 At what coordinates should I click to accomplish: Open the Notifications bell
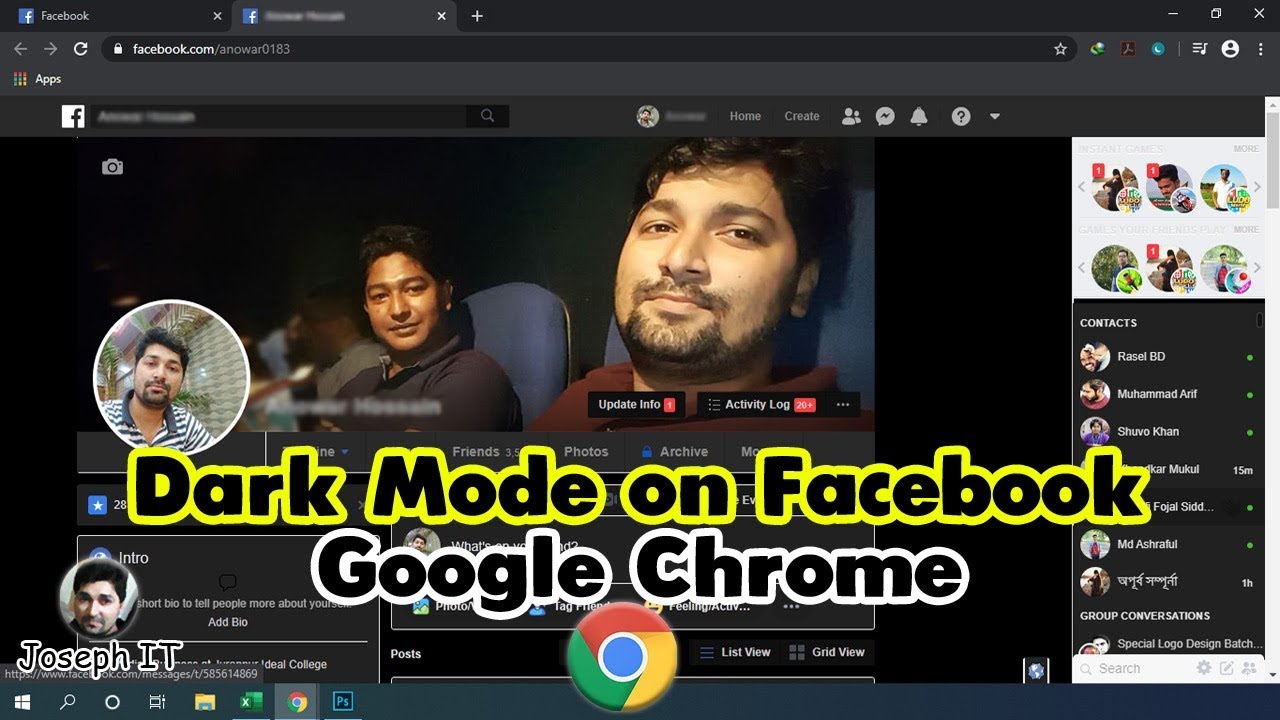pyautogui.click(x=919, y=116)
